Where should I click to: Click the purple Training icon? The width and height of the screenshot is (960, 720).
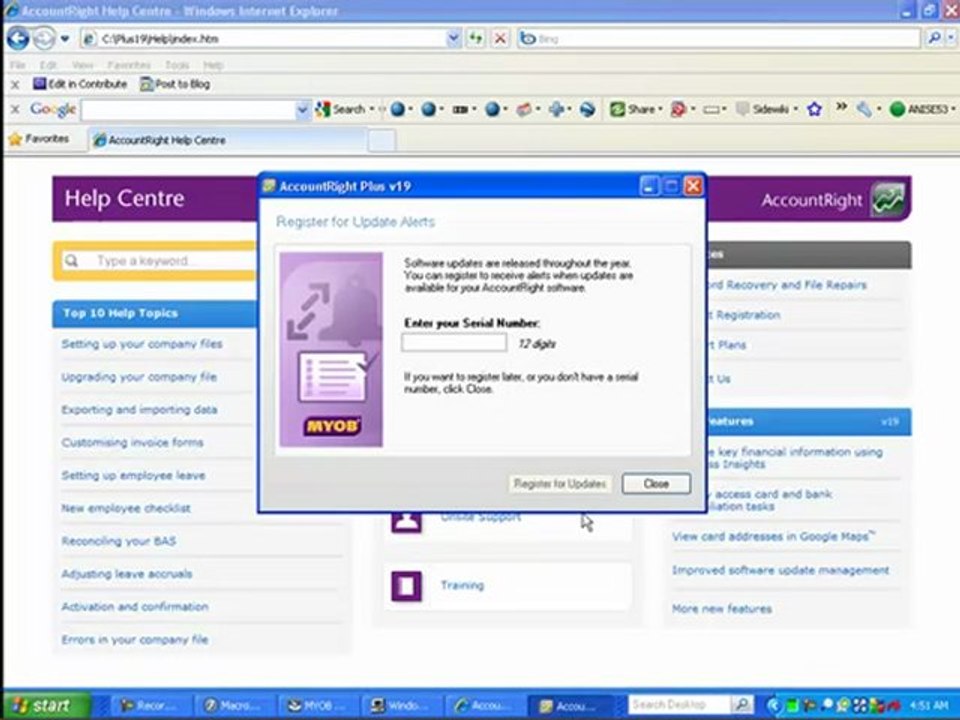tap(407, 586)
